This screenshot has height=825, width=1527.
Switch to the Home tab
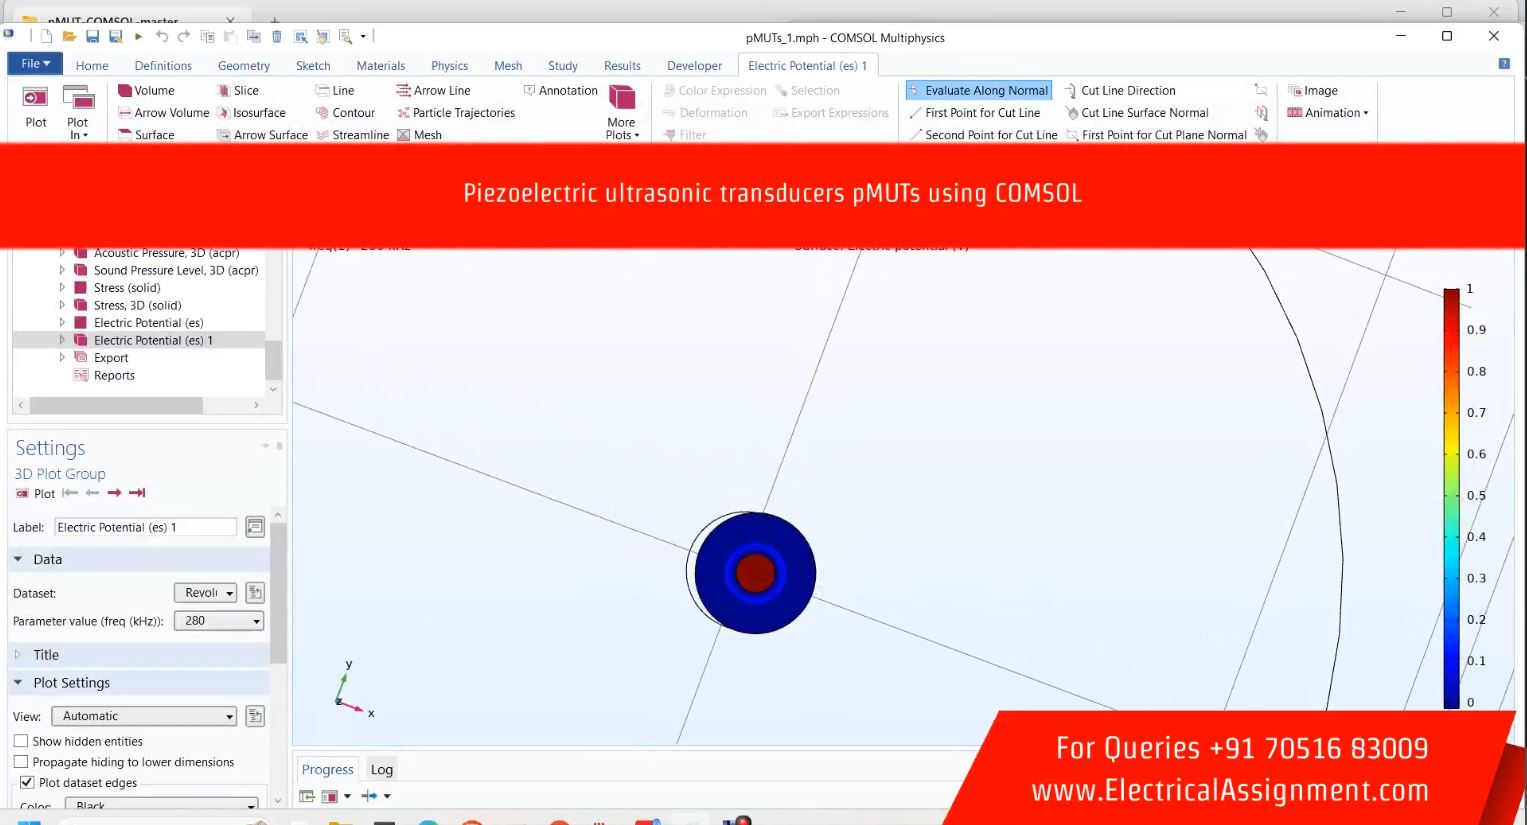click(x=92, y=66)
